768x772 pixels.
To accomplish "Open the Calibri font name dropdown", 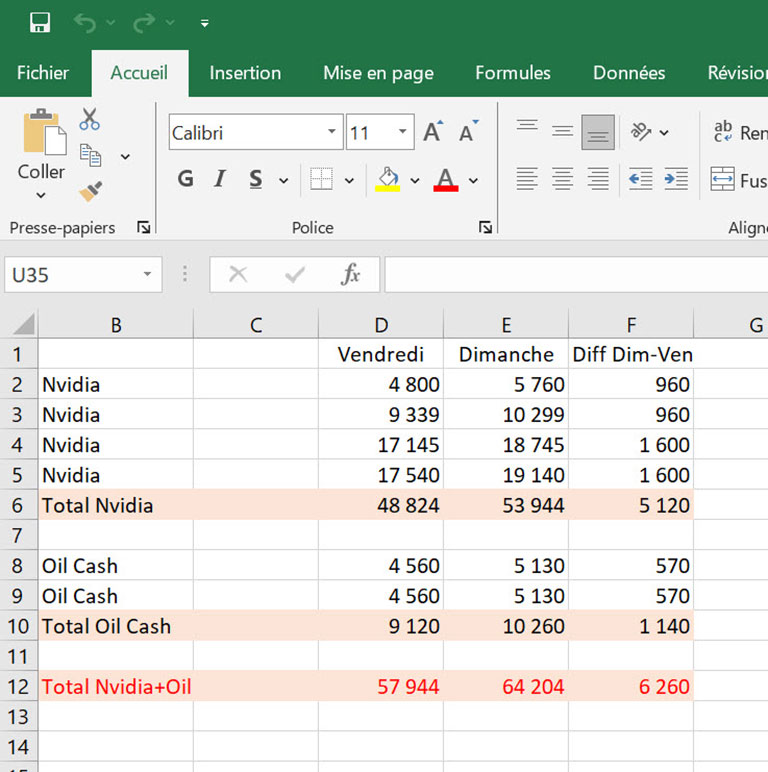I will click(x=332, y=133).
